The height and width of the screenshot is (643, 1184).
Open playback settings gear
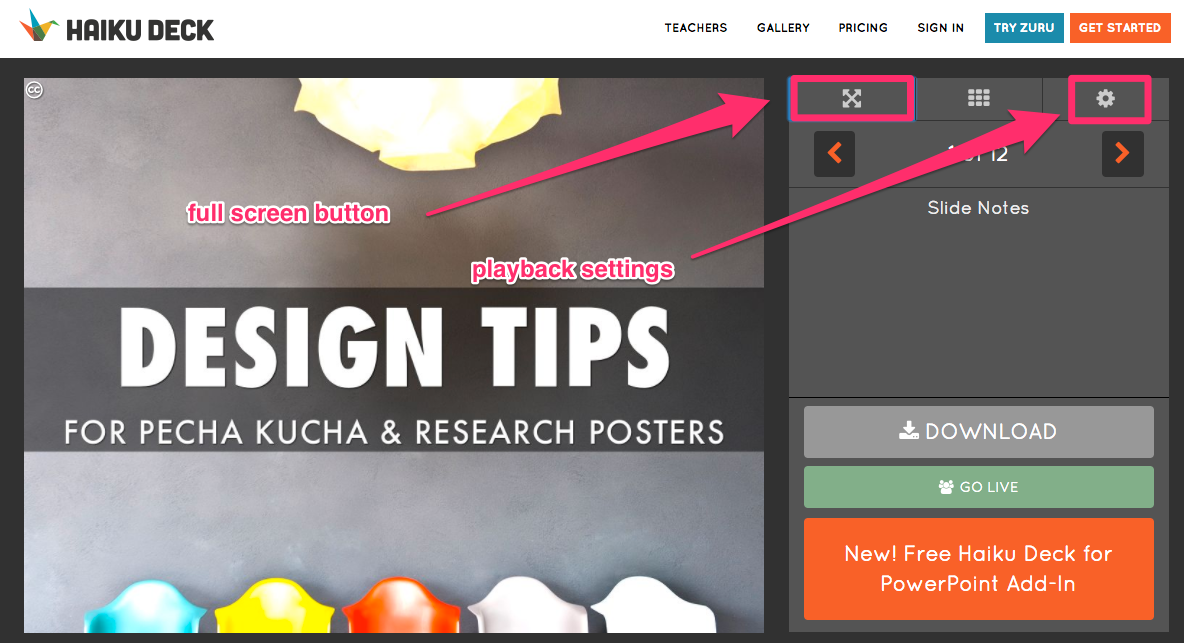[x=1105, y=98]
